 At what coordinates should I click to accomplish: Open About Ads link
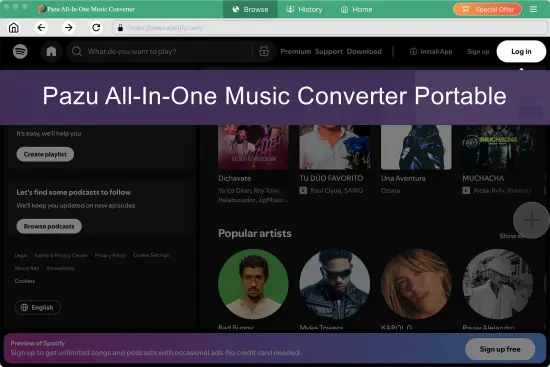(27, 268)
